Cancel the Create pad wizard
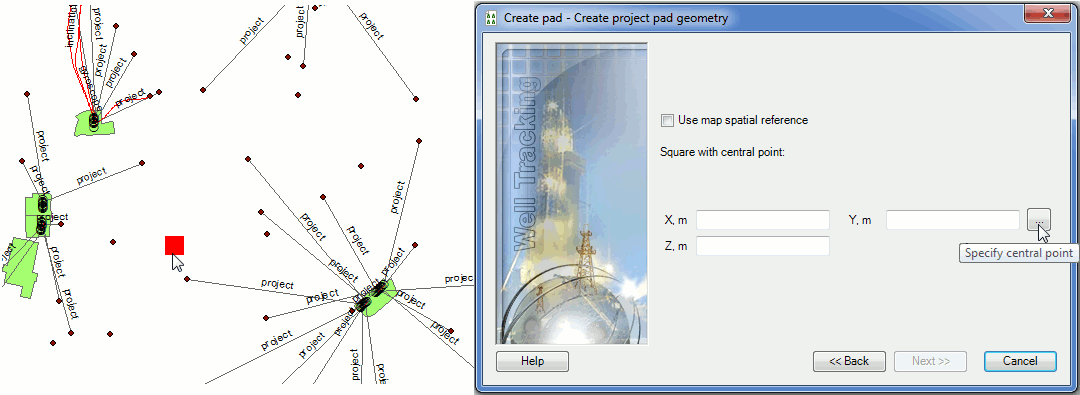 coord(1020,361)
